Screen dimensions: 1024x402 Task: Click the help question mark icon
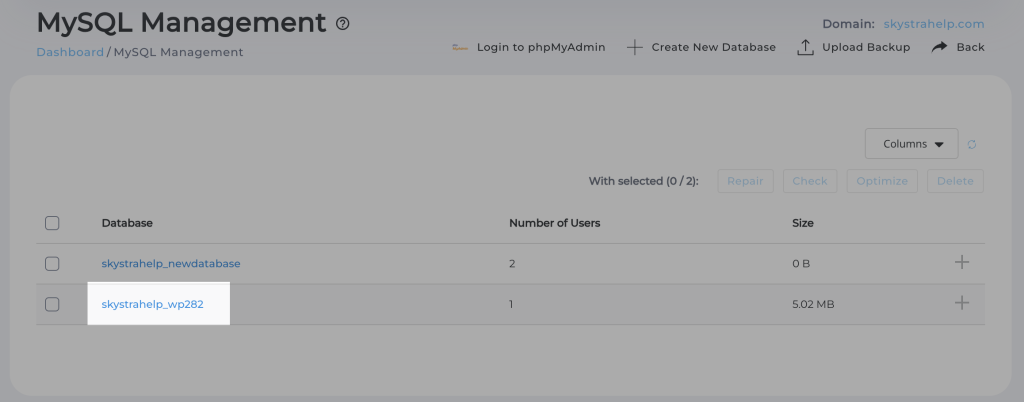[x=343, y=23]
